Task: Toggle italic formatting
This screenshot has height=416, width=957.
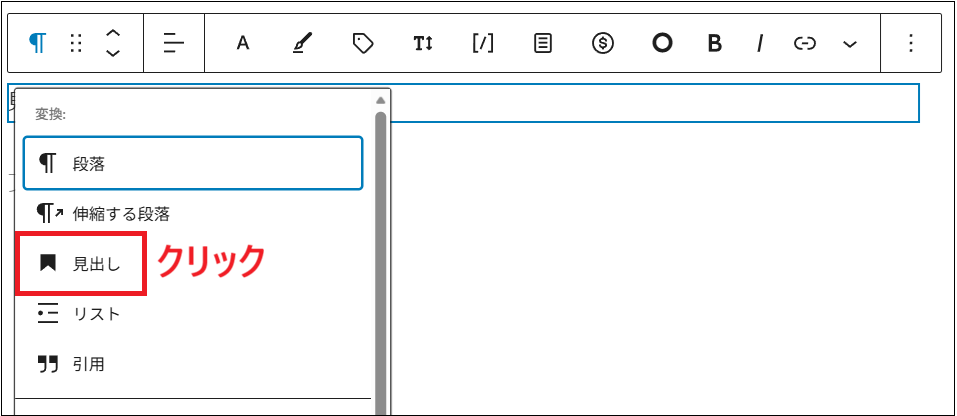Action: (760, 43)
